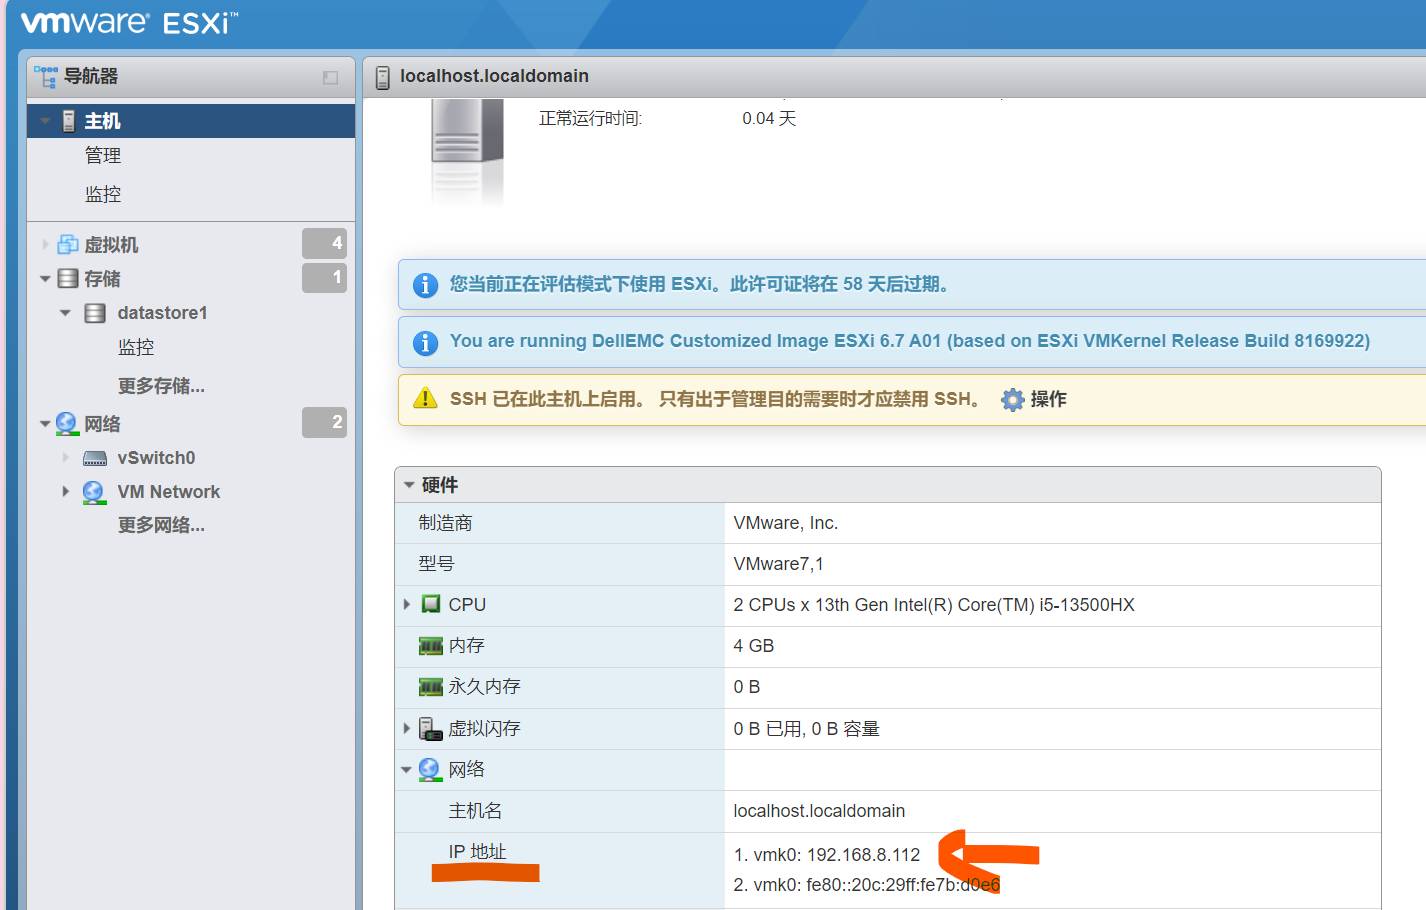The height and width of the screenshot is (910, 1426).
Task: Expand the 虚拟闪存 row arrow
Action: pos(406,728)
